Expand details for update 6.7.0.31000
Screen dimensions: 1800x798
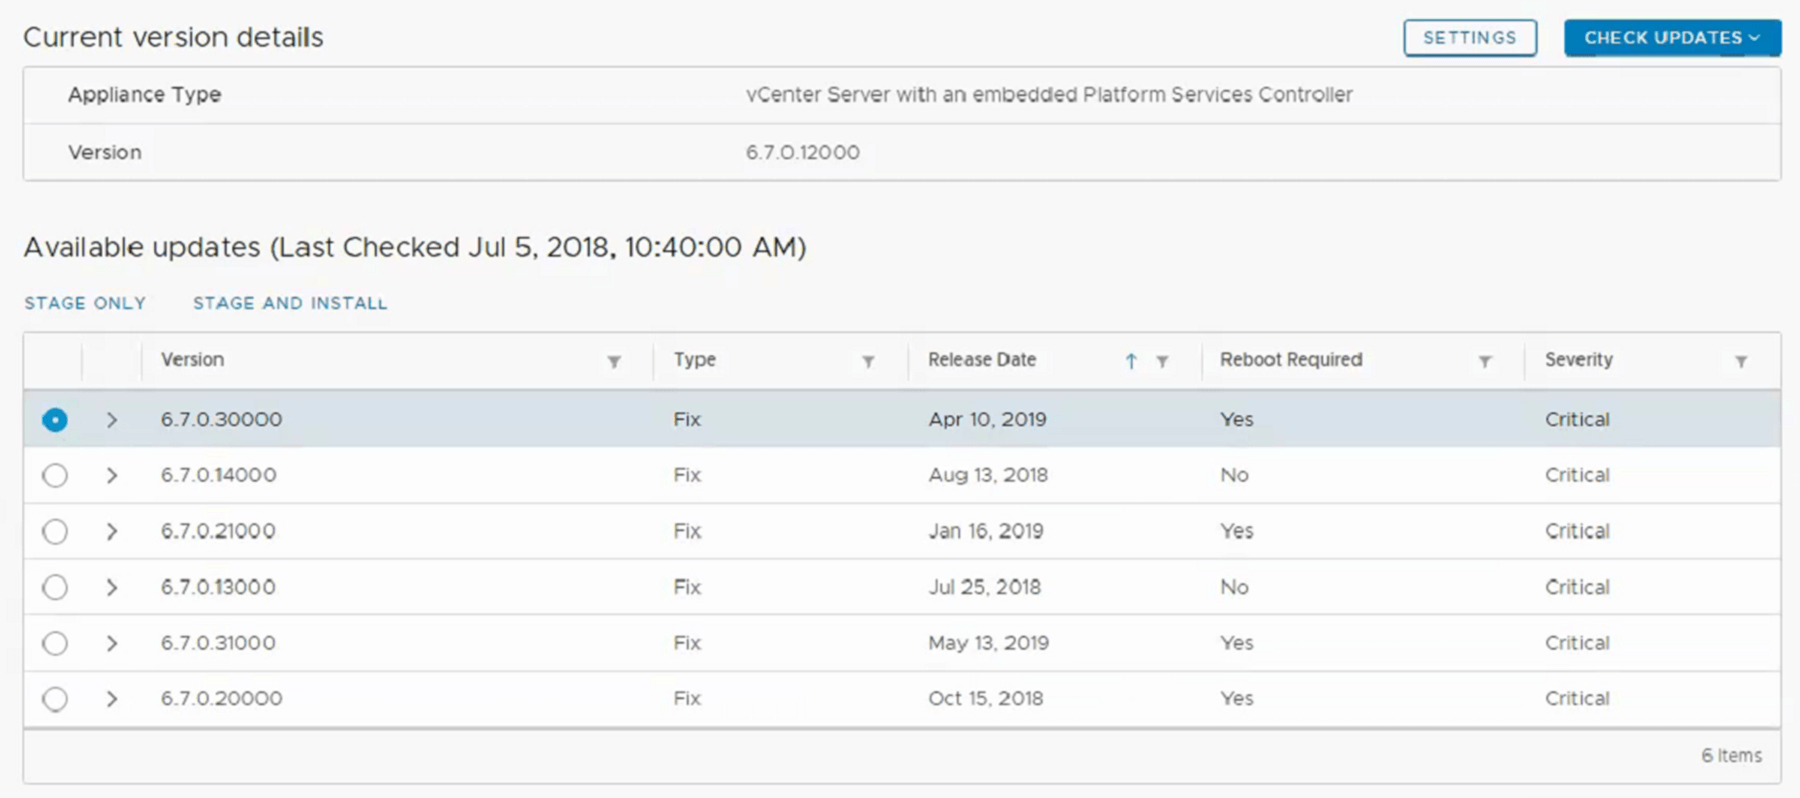pyautogui.click(x=112, y=644)
